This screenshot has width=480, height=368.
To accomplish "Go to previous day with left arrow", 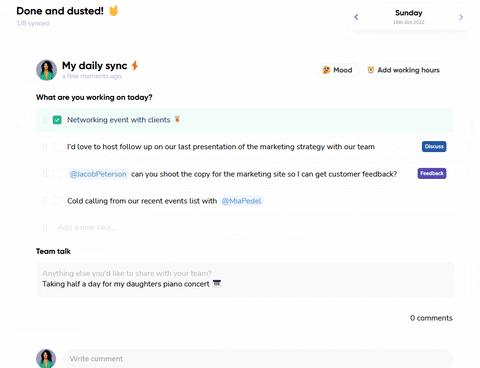I will 356,17.
